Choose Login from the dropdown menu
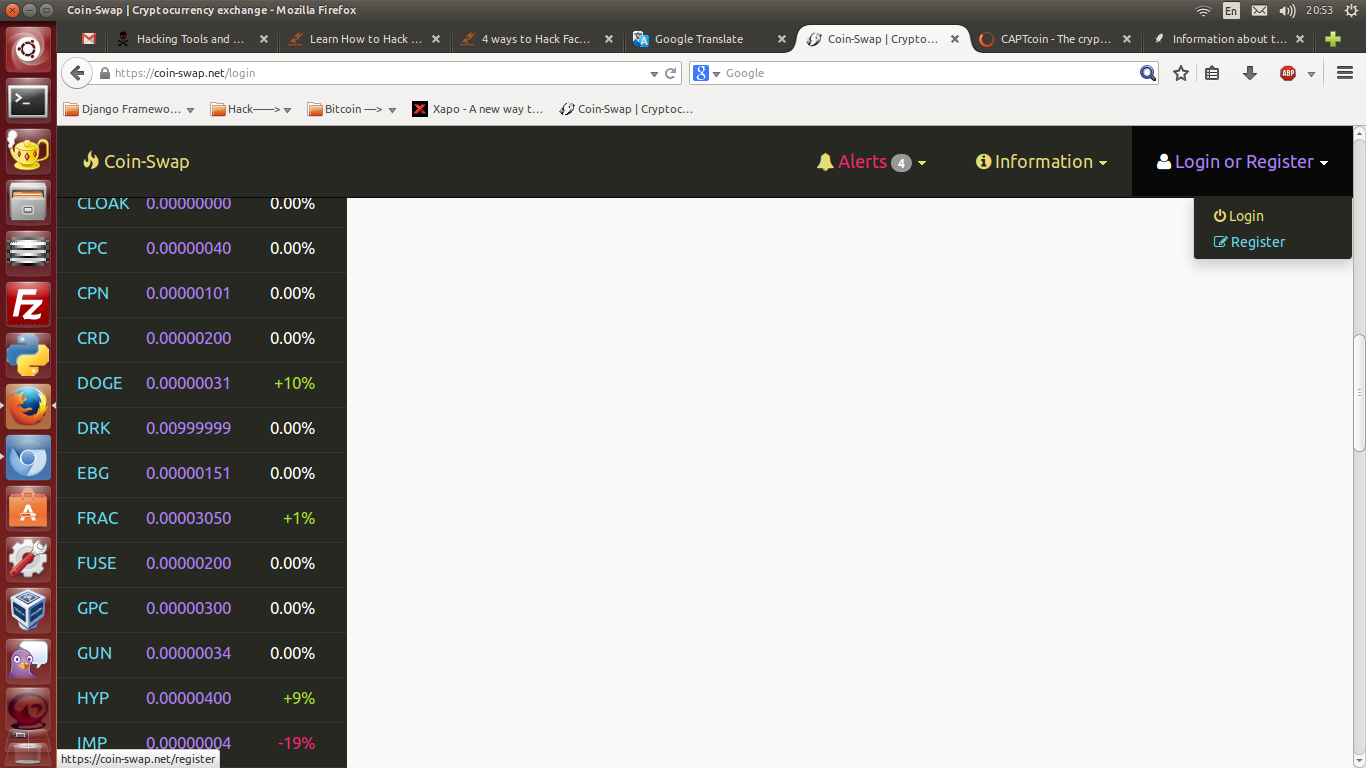Screen dimensions: 1366x768 pos(1239,216)
